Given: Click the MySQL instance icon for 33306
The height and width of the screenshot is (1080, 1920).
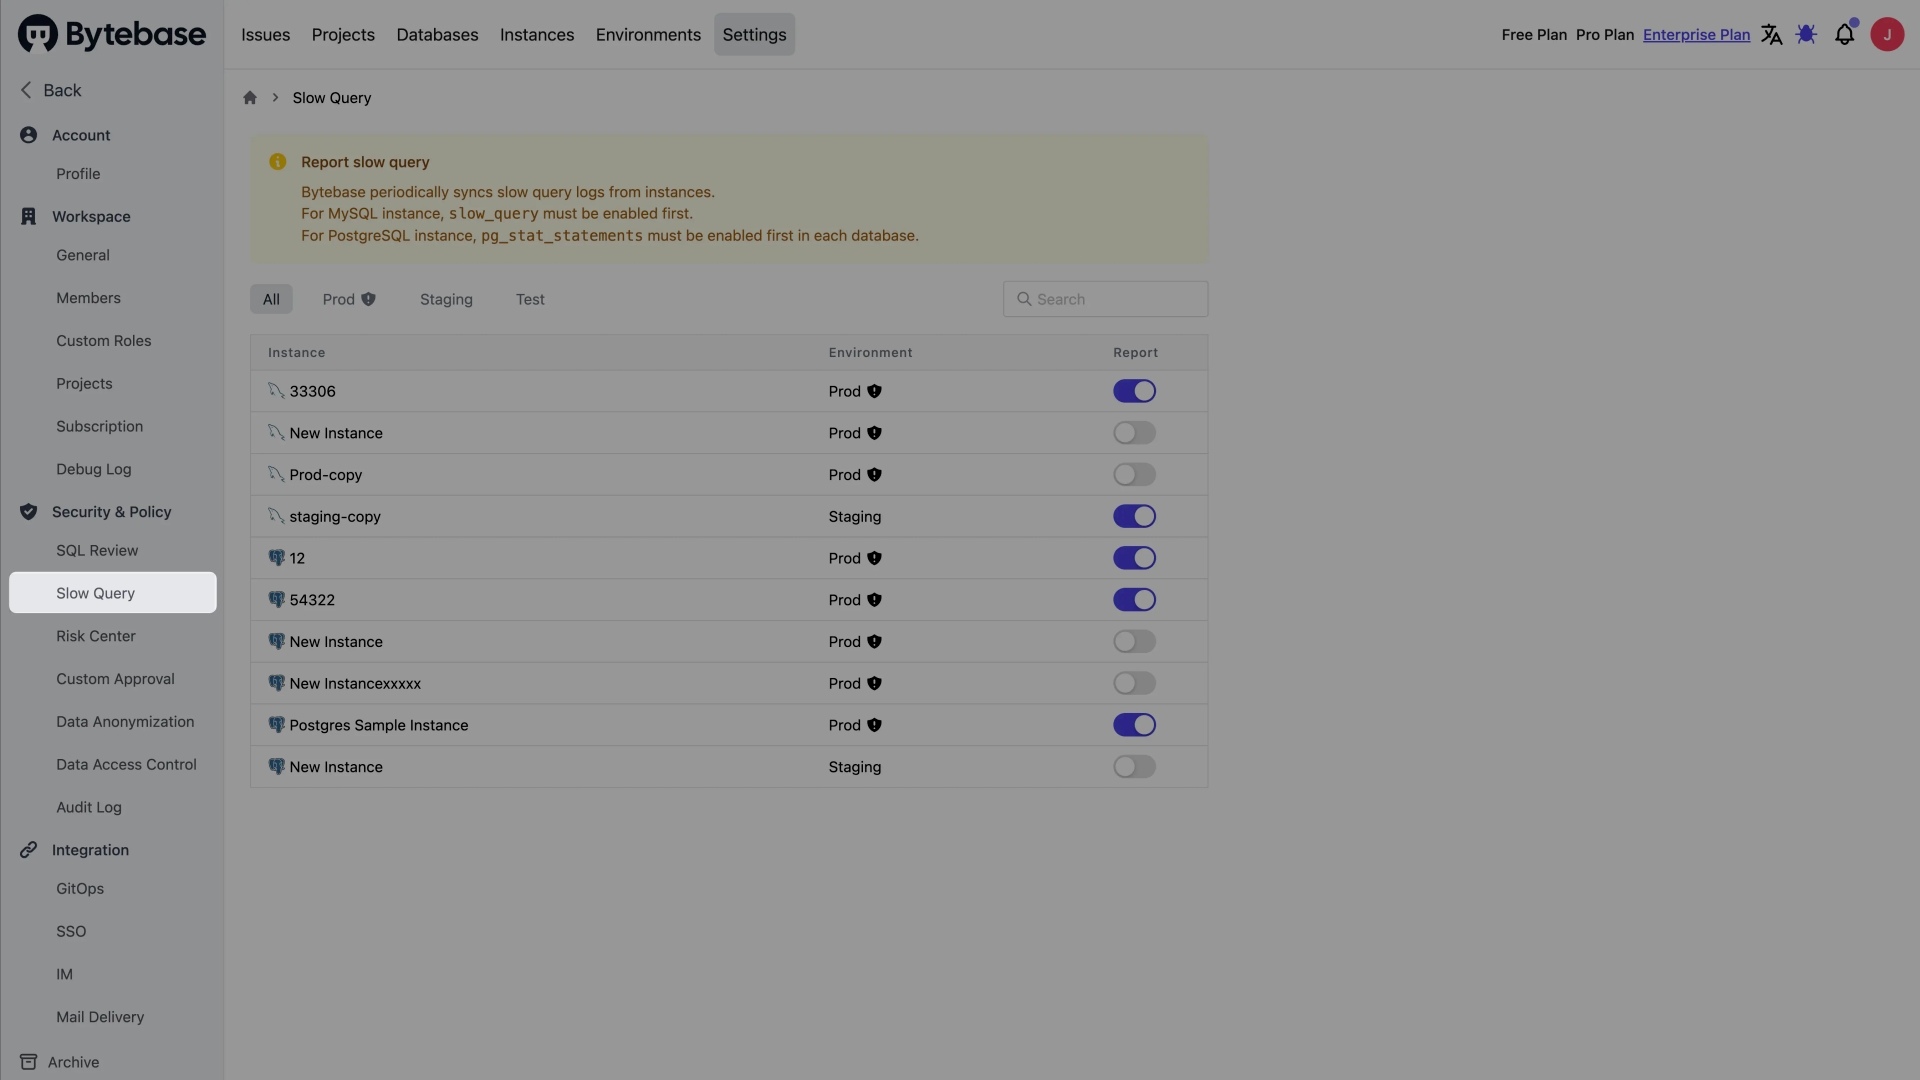Looking at the screenshot, I should (276, 392).
